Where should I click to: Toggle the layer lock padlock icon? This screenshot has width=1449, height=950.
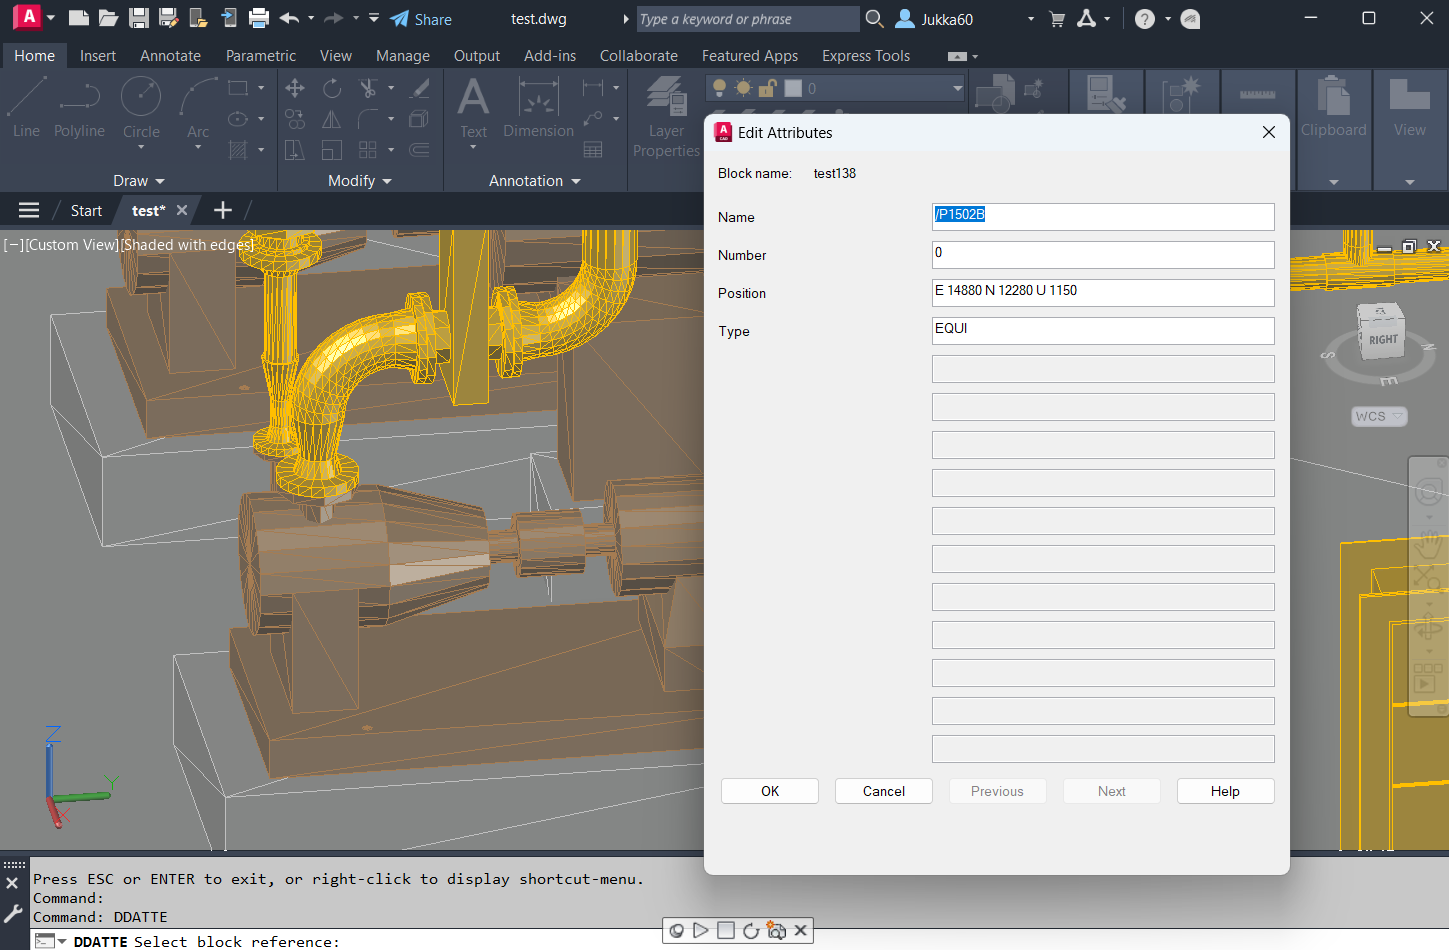767,89
